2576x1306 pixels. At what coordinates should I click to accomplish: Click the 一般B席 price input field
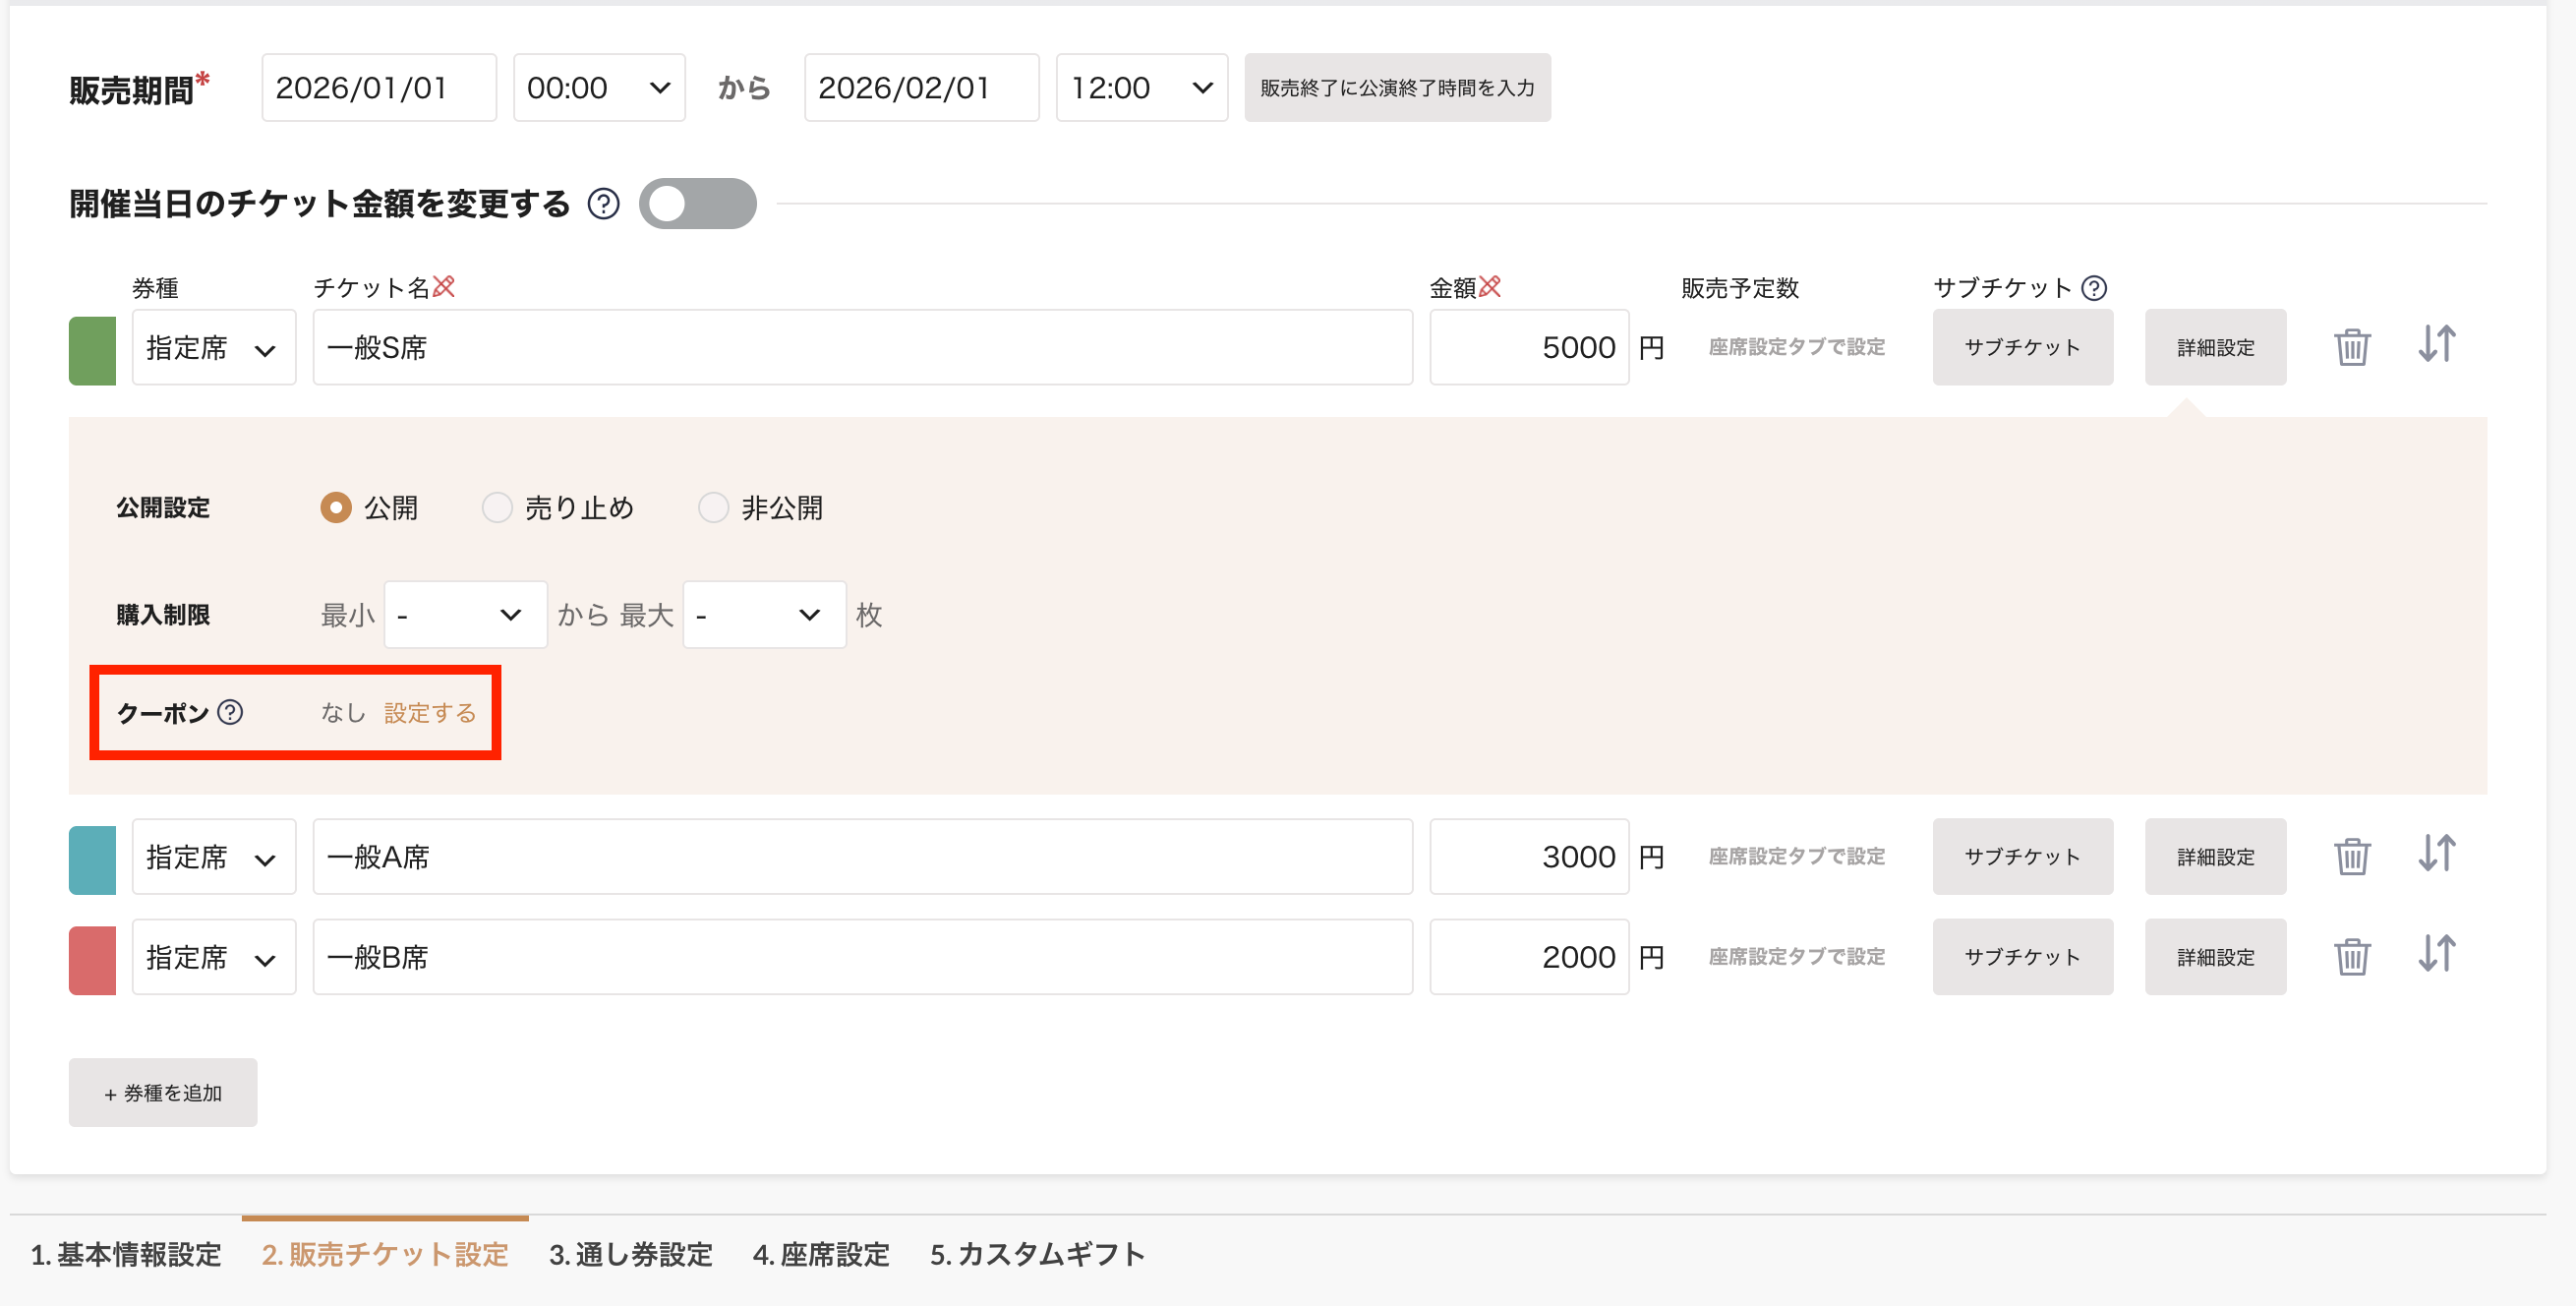point(1528,957)
